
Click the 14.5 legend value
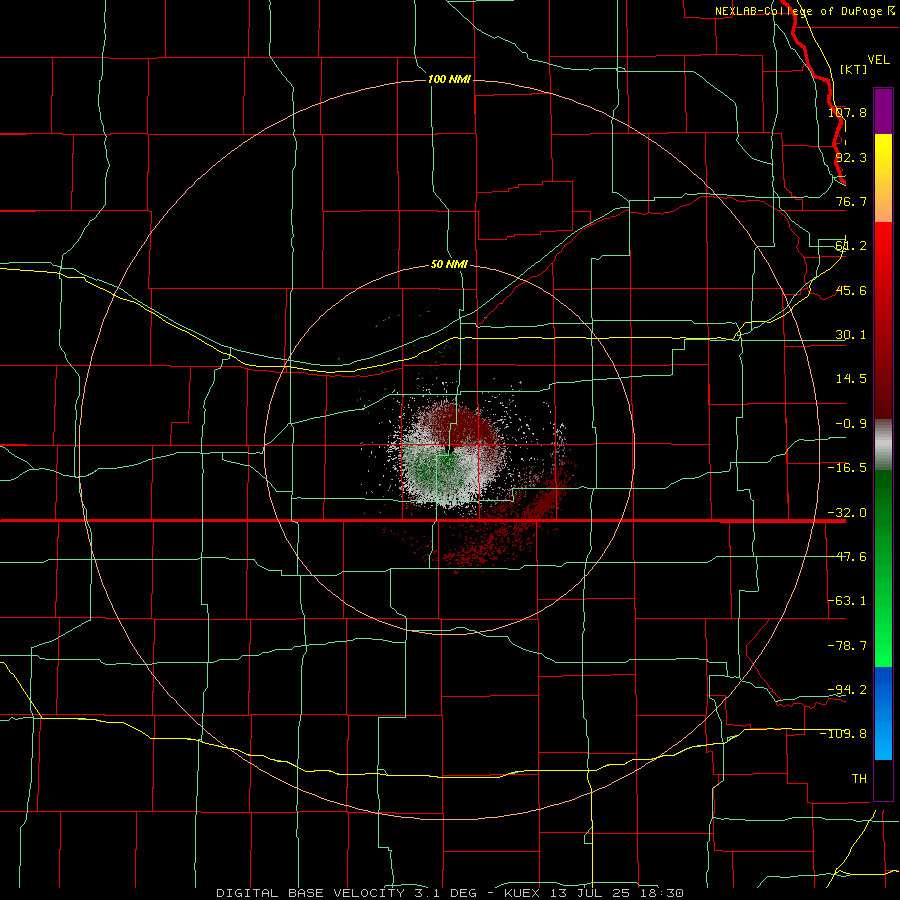(851, 379)
